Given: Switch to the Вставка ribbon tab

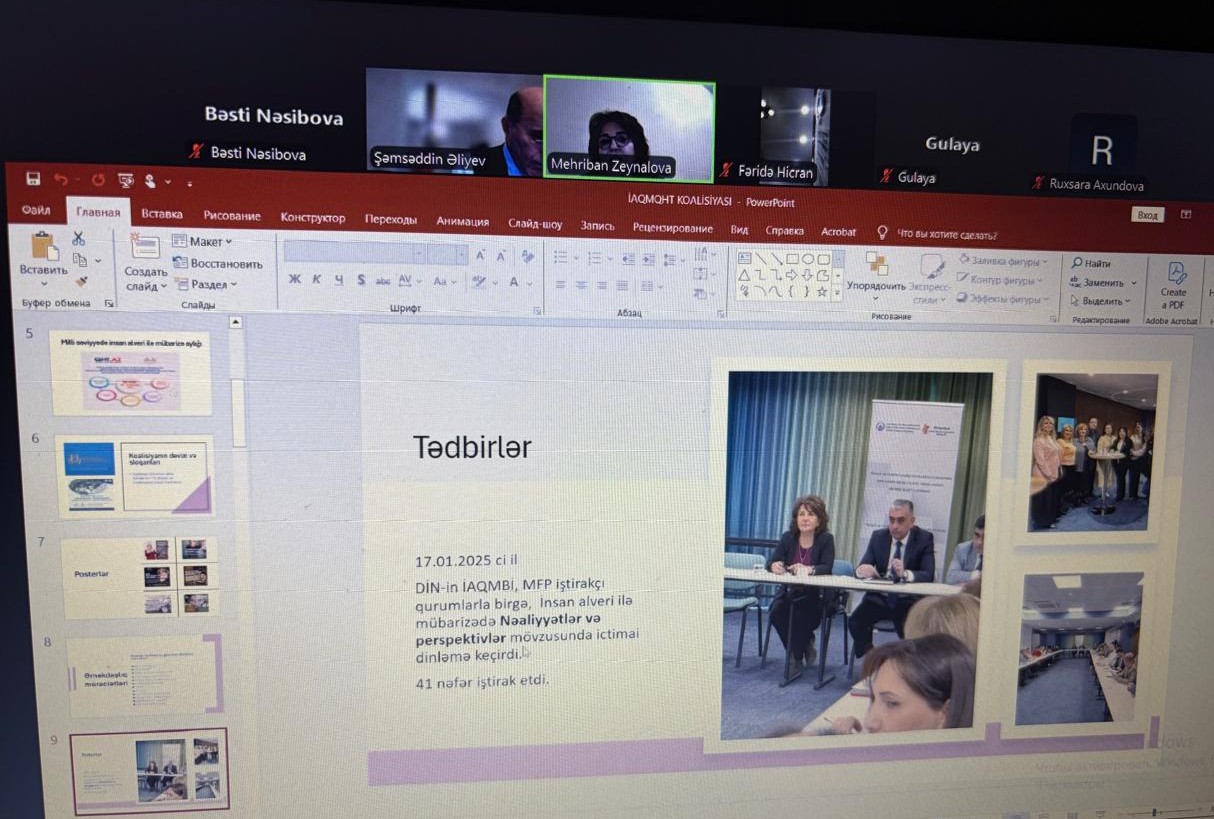Looking at the screenshot, I should [162, 214].
